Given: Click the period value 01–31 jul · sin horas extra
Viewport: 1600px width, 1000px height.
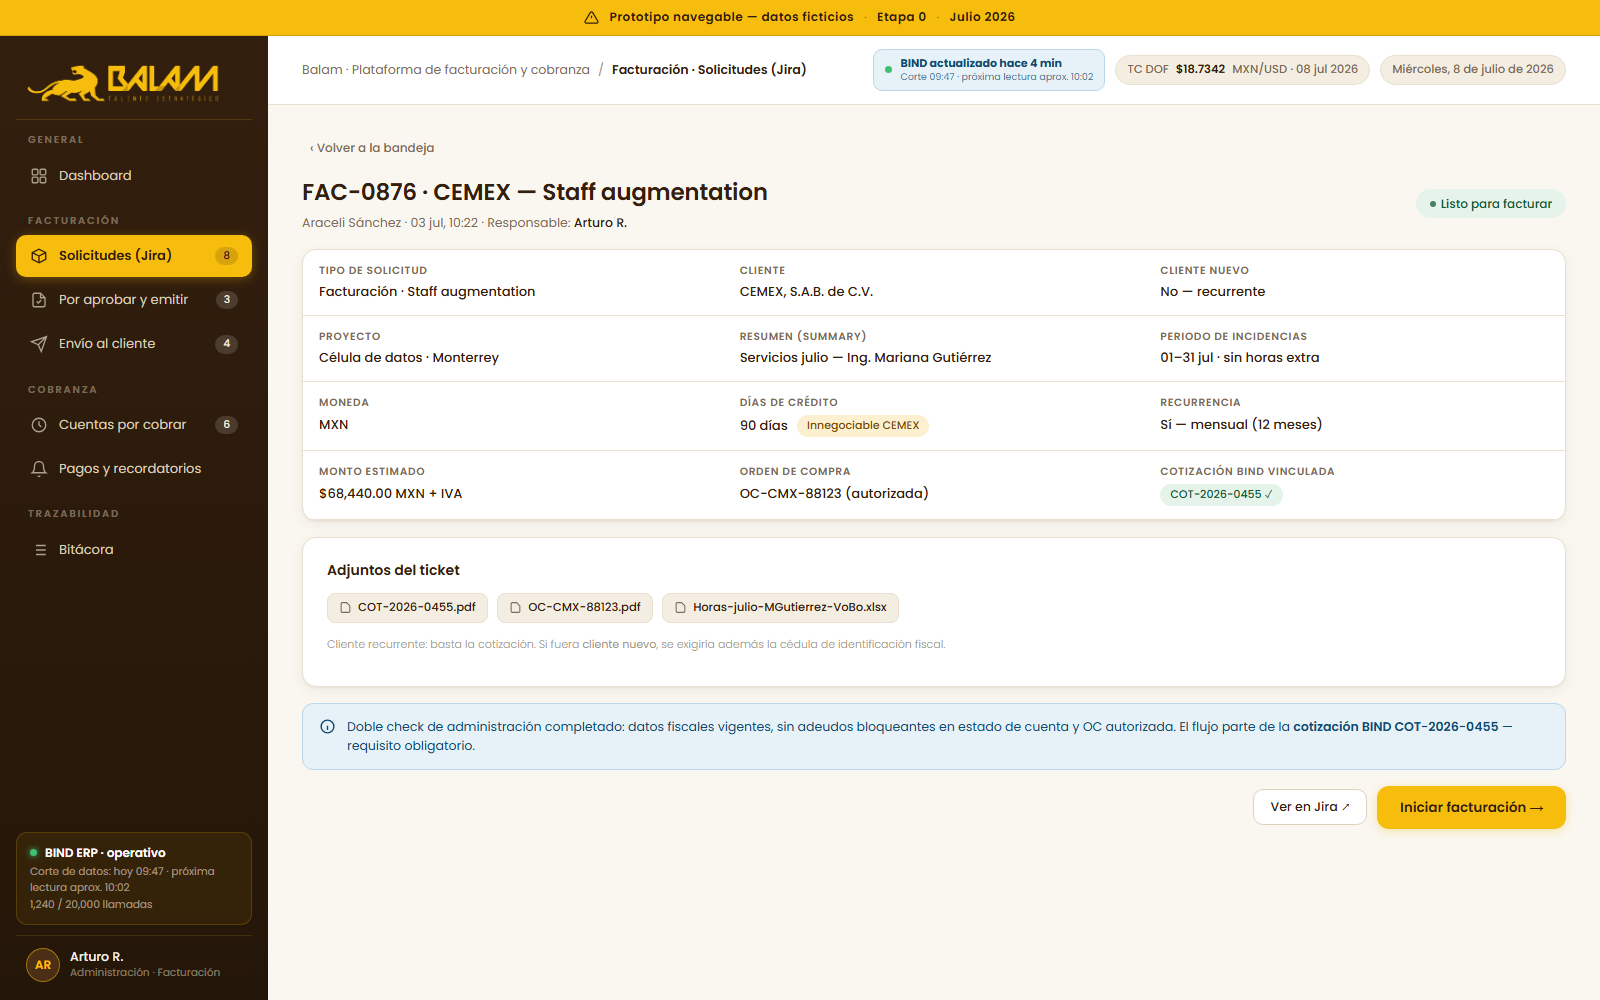Looking at the screenshot, I should click(1240, 358).
